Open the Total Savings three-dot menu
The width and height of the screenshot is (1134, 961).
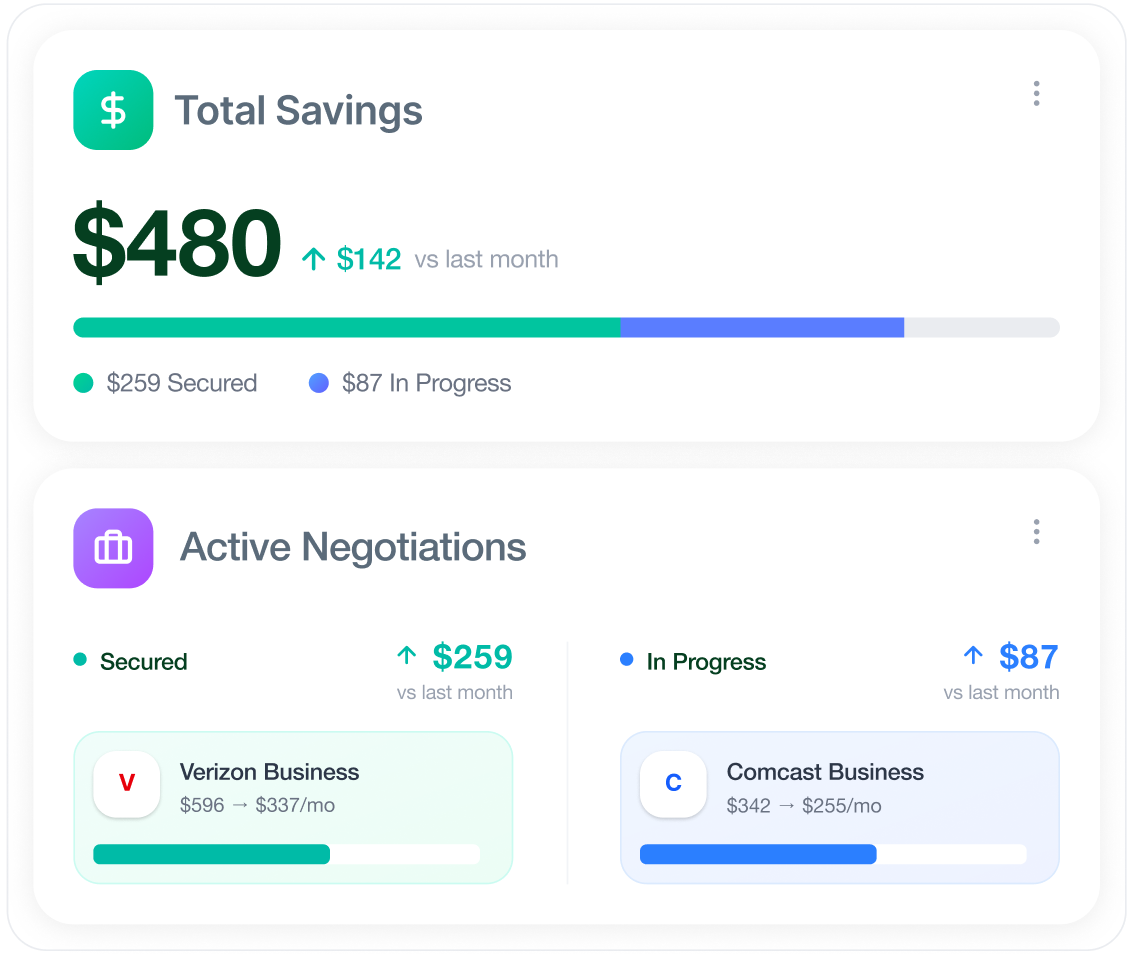click(1036, 94)
